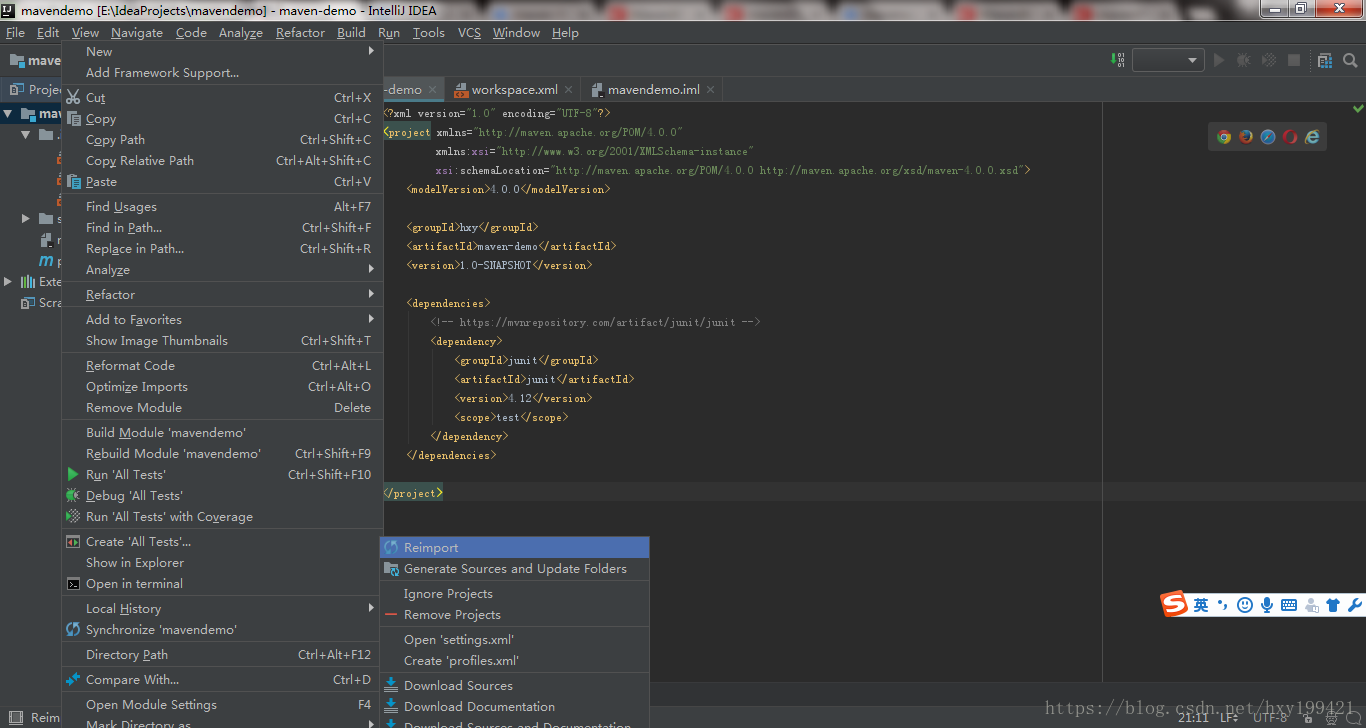This screenshot has width=1366, height=728.
Task: Expand the Add to Favorites submenu
Action: point(222,320)
